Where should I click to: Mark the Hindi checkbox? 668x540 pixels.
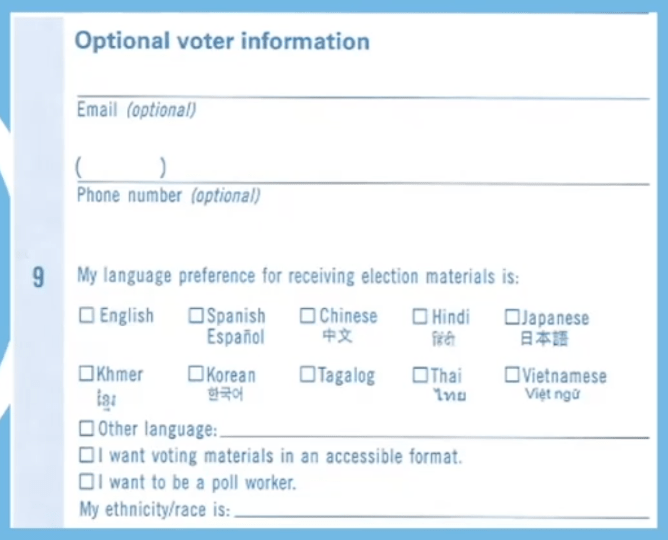420,316
